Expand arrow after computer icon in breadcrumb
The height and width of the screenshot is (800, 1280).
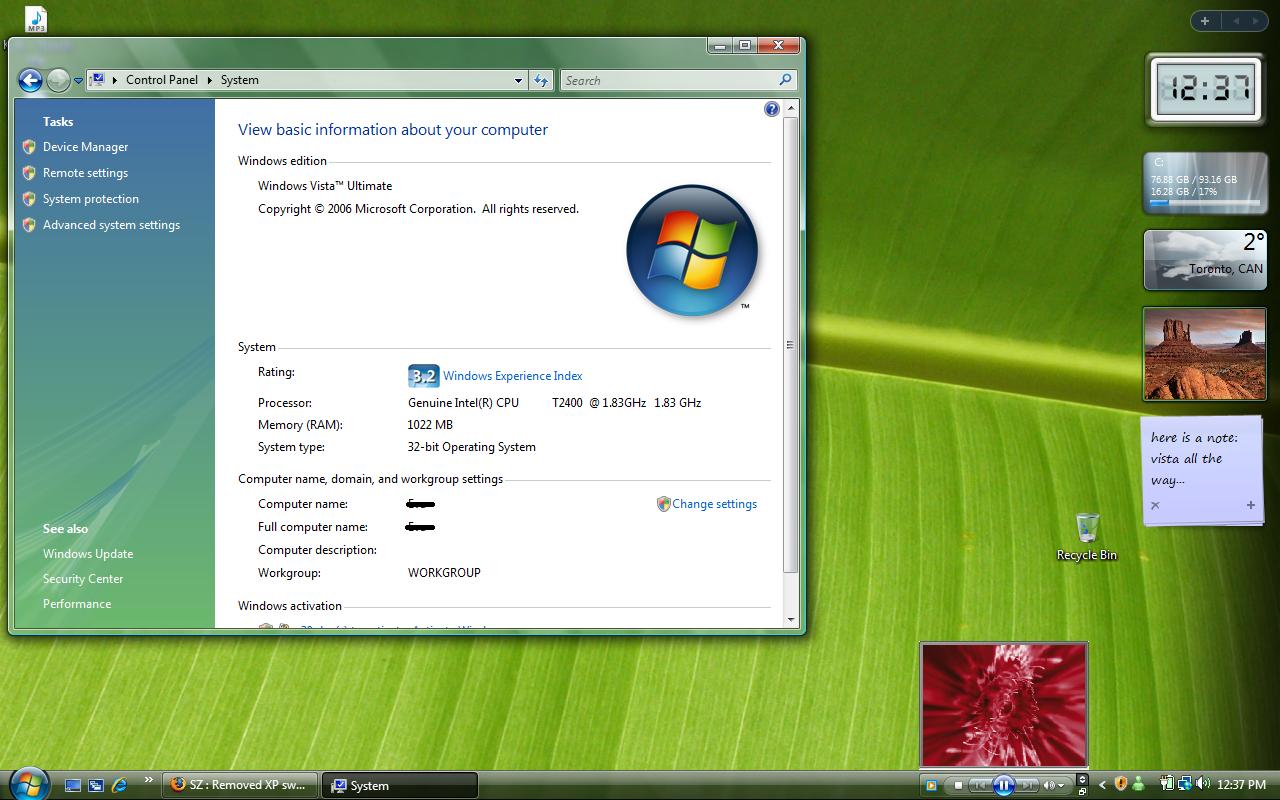[x=115, y=80]
